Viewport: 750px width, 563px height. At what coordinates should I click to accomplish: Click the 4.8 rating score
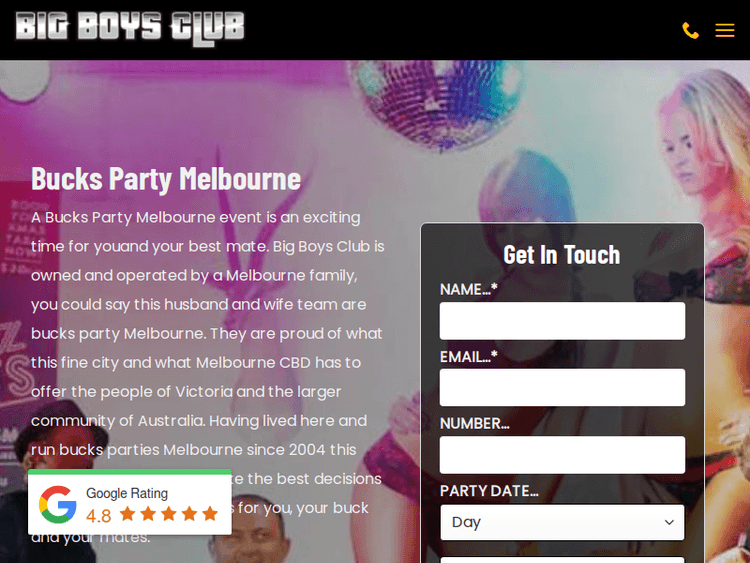(99, 516)
